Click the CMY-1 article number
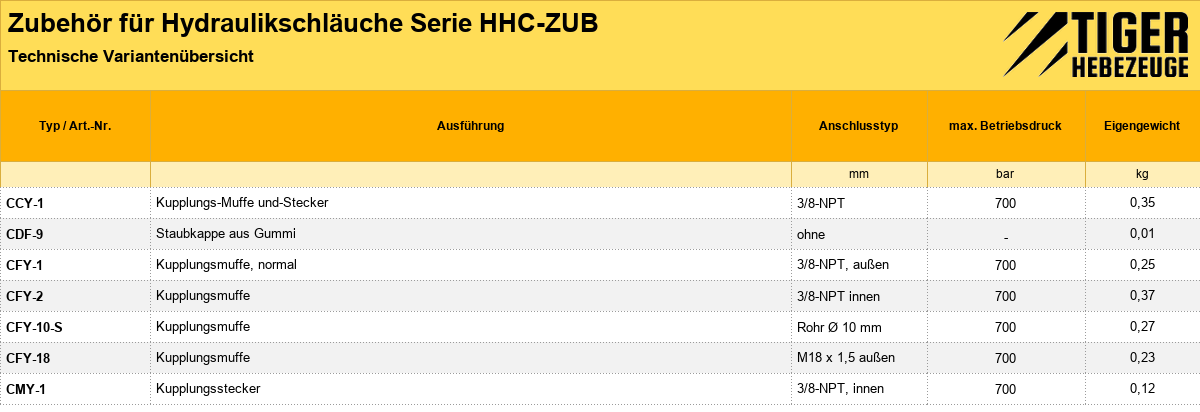1200x412 pixels. (x=25, y=389)
